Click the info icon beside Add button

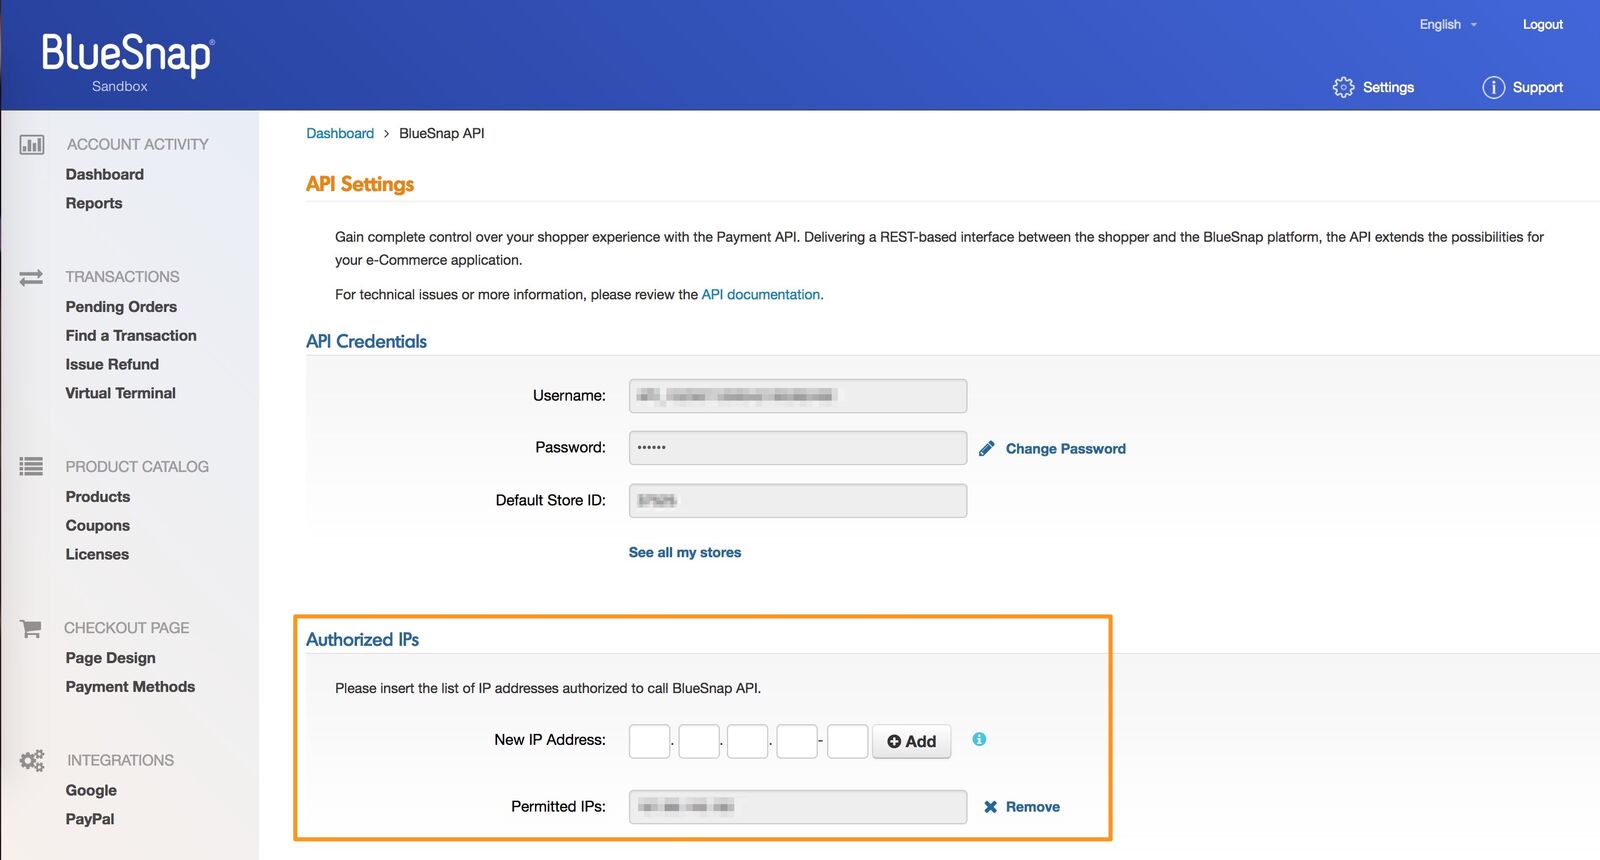coord(979,739)
